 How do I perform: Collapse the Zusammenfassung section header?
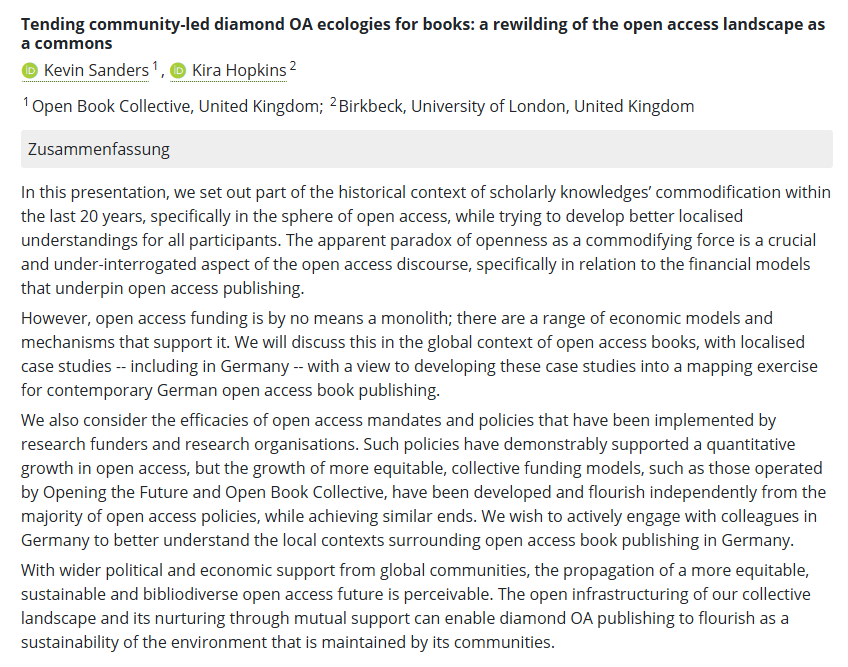click(426, 149)
